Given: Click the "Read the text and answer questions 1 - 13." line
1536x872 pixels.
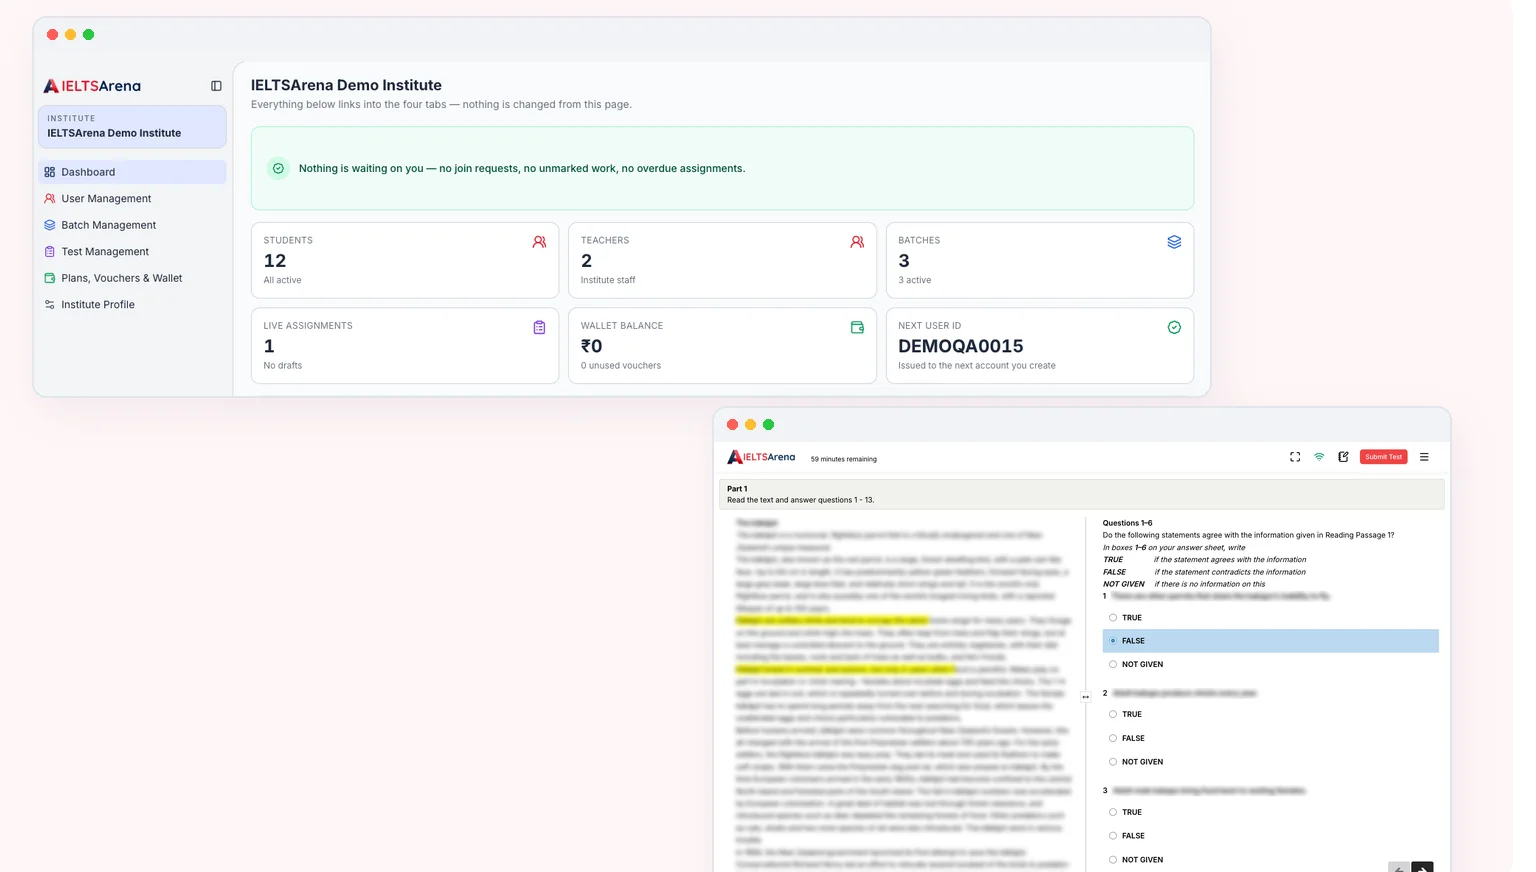Looking at the screenshot, I should point(800,500).
